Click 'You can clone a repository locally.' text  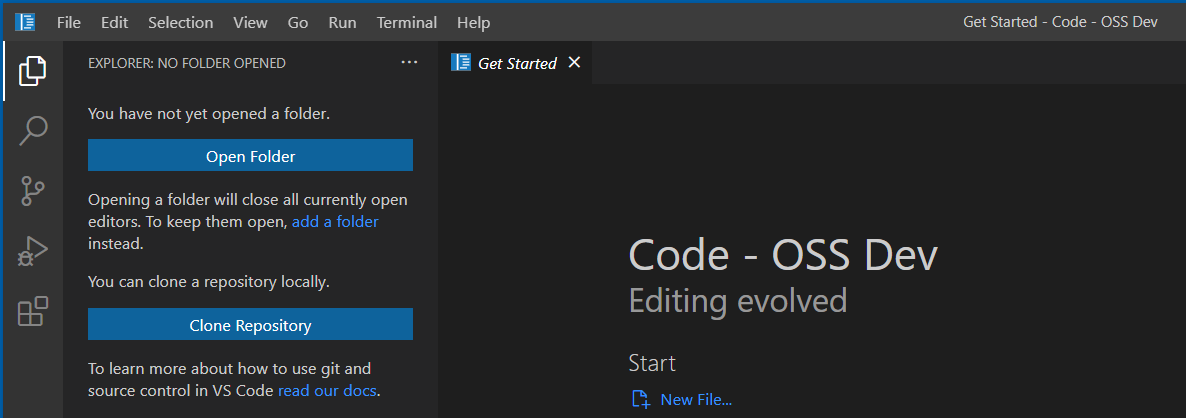pos(209,282)
